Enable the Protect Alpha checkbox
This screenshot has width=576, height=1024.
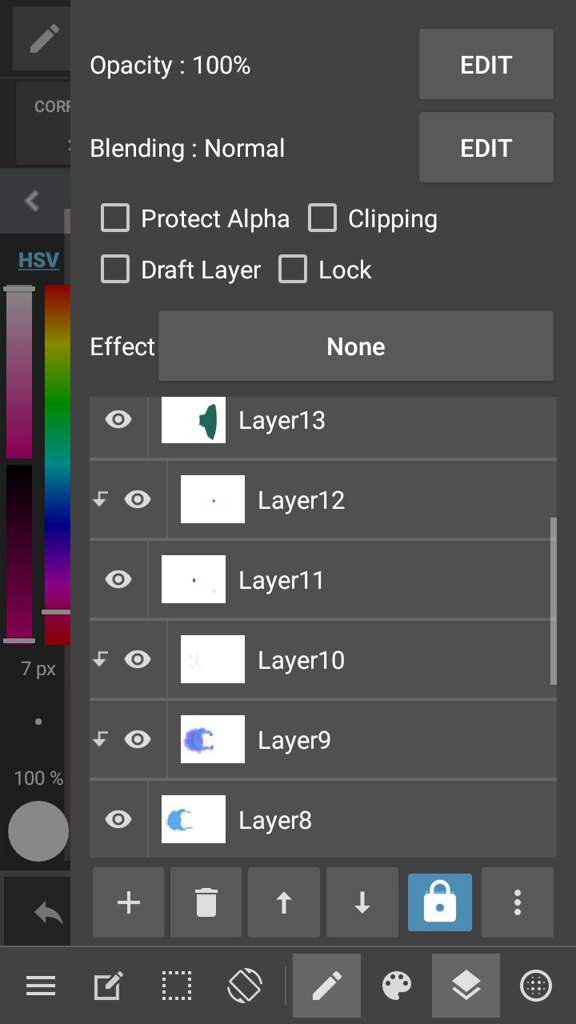click(115, 218)
